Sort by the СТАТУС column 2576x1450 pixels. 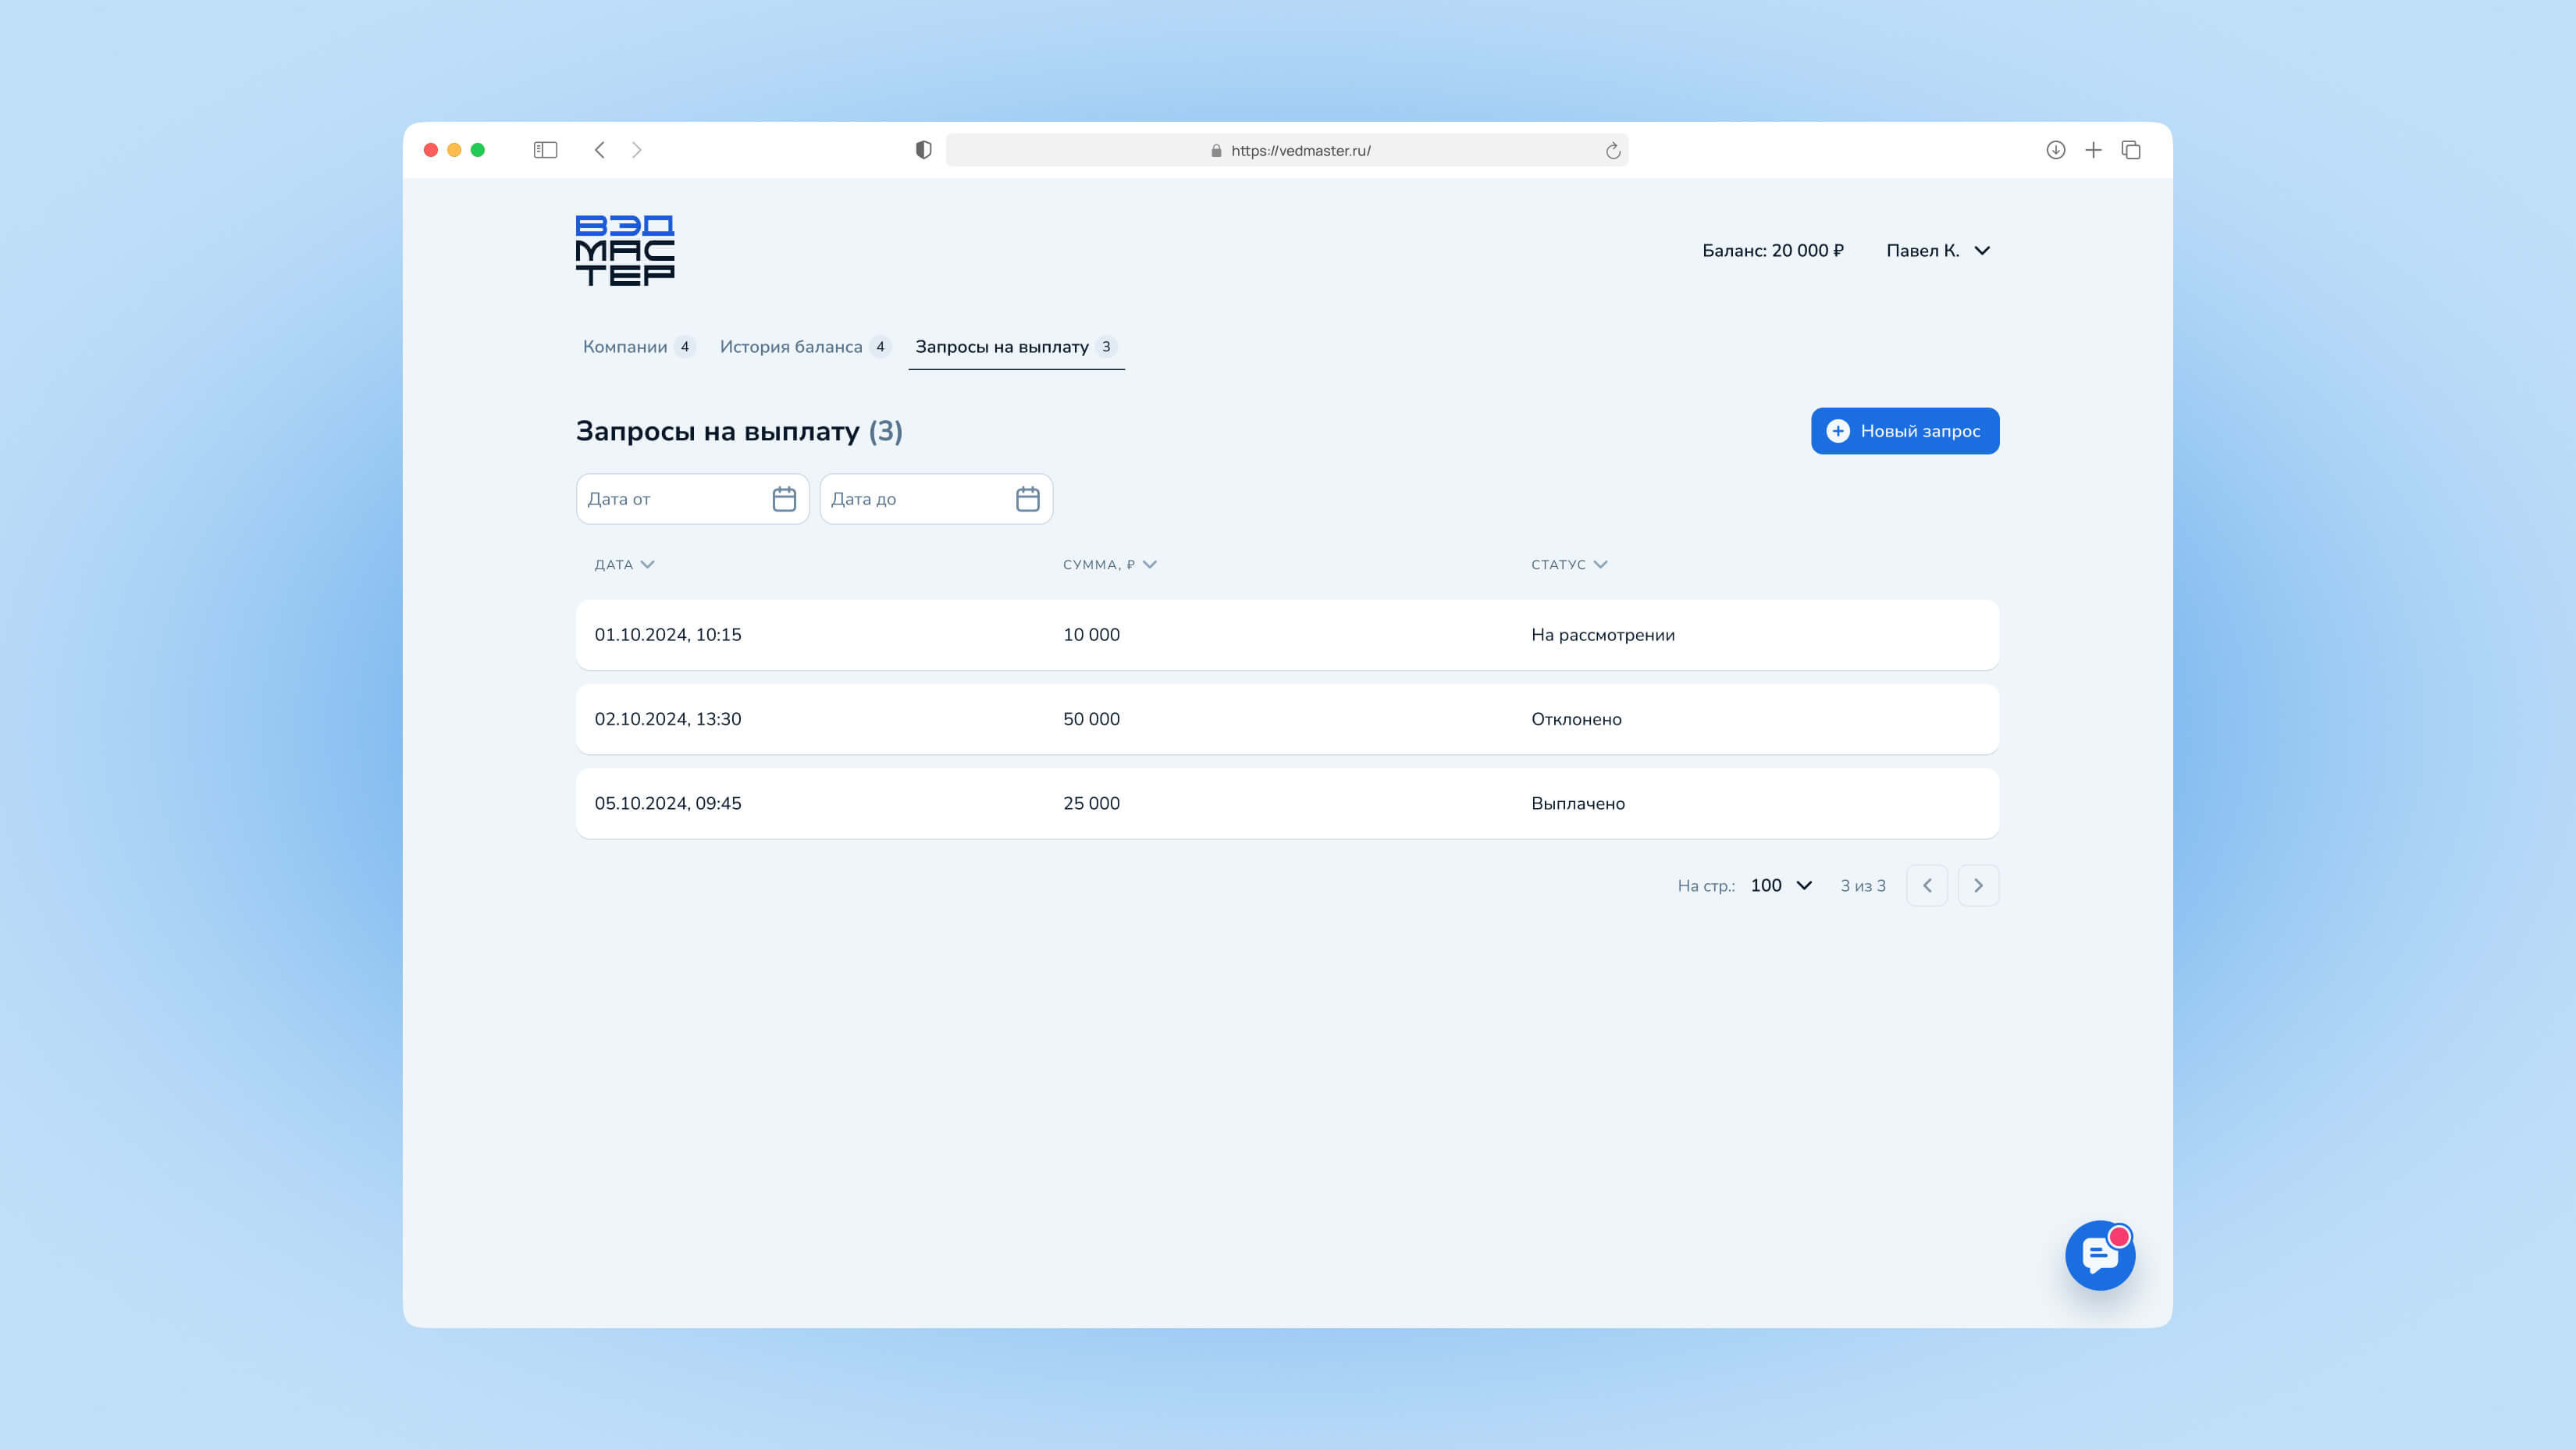click(1568, 565)
